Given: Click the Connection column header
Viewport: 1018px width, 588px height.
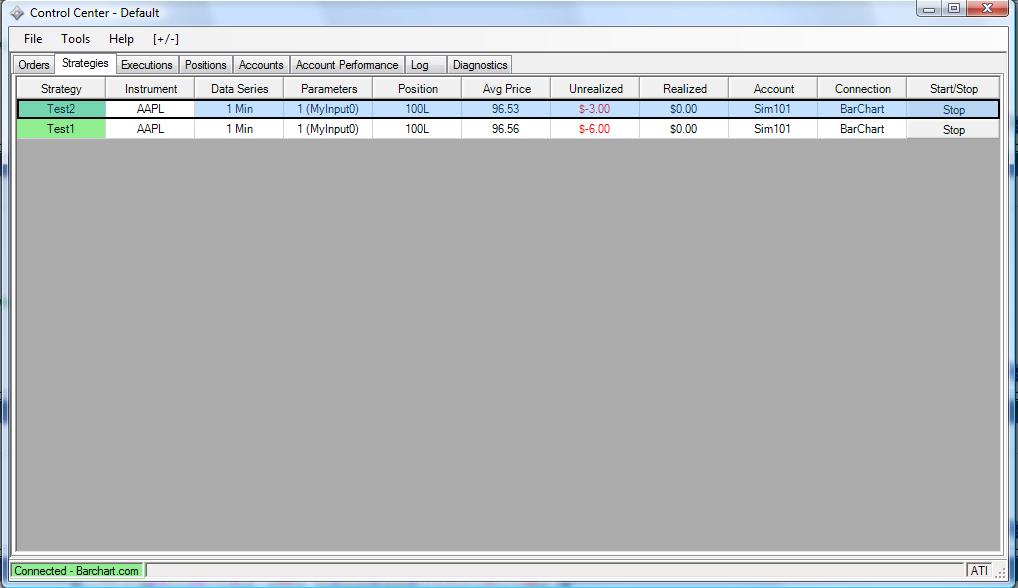Looking at the screenshot, I should [x=862, y=89].
